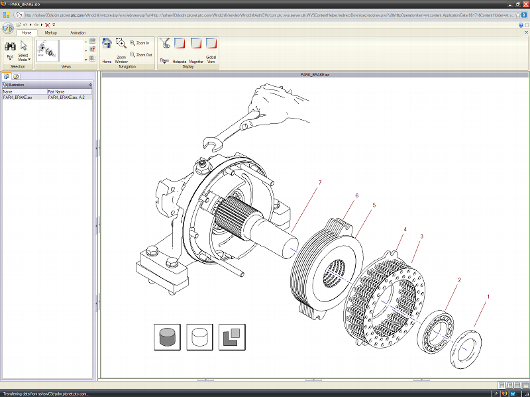Click the Zoom In button
Image resolution: width=530 pixels, height=397 pixels.
(140, 43)
